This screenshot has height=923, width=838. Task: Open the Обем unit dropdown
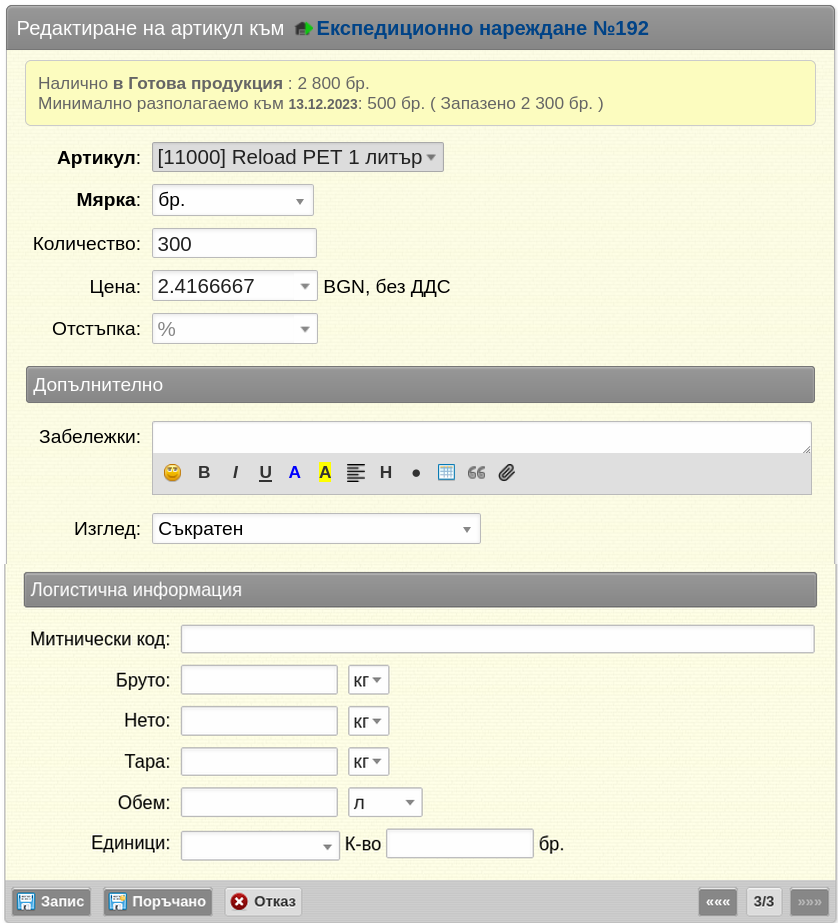coord(385,802)
